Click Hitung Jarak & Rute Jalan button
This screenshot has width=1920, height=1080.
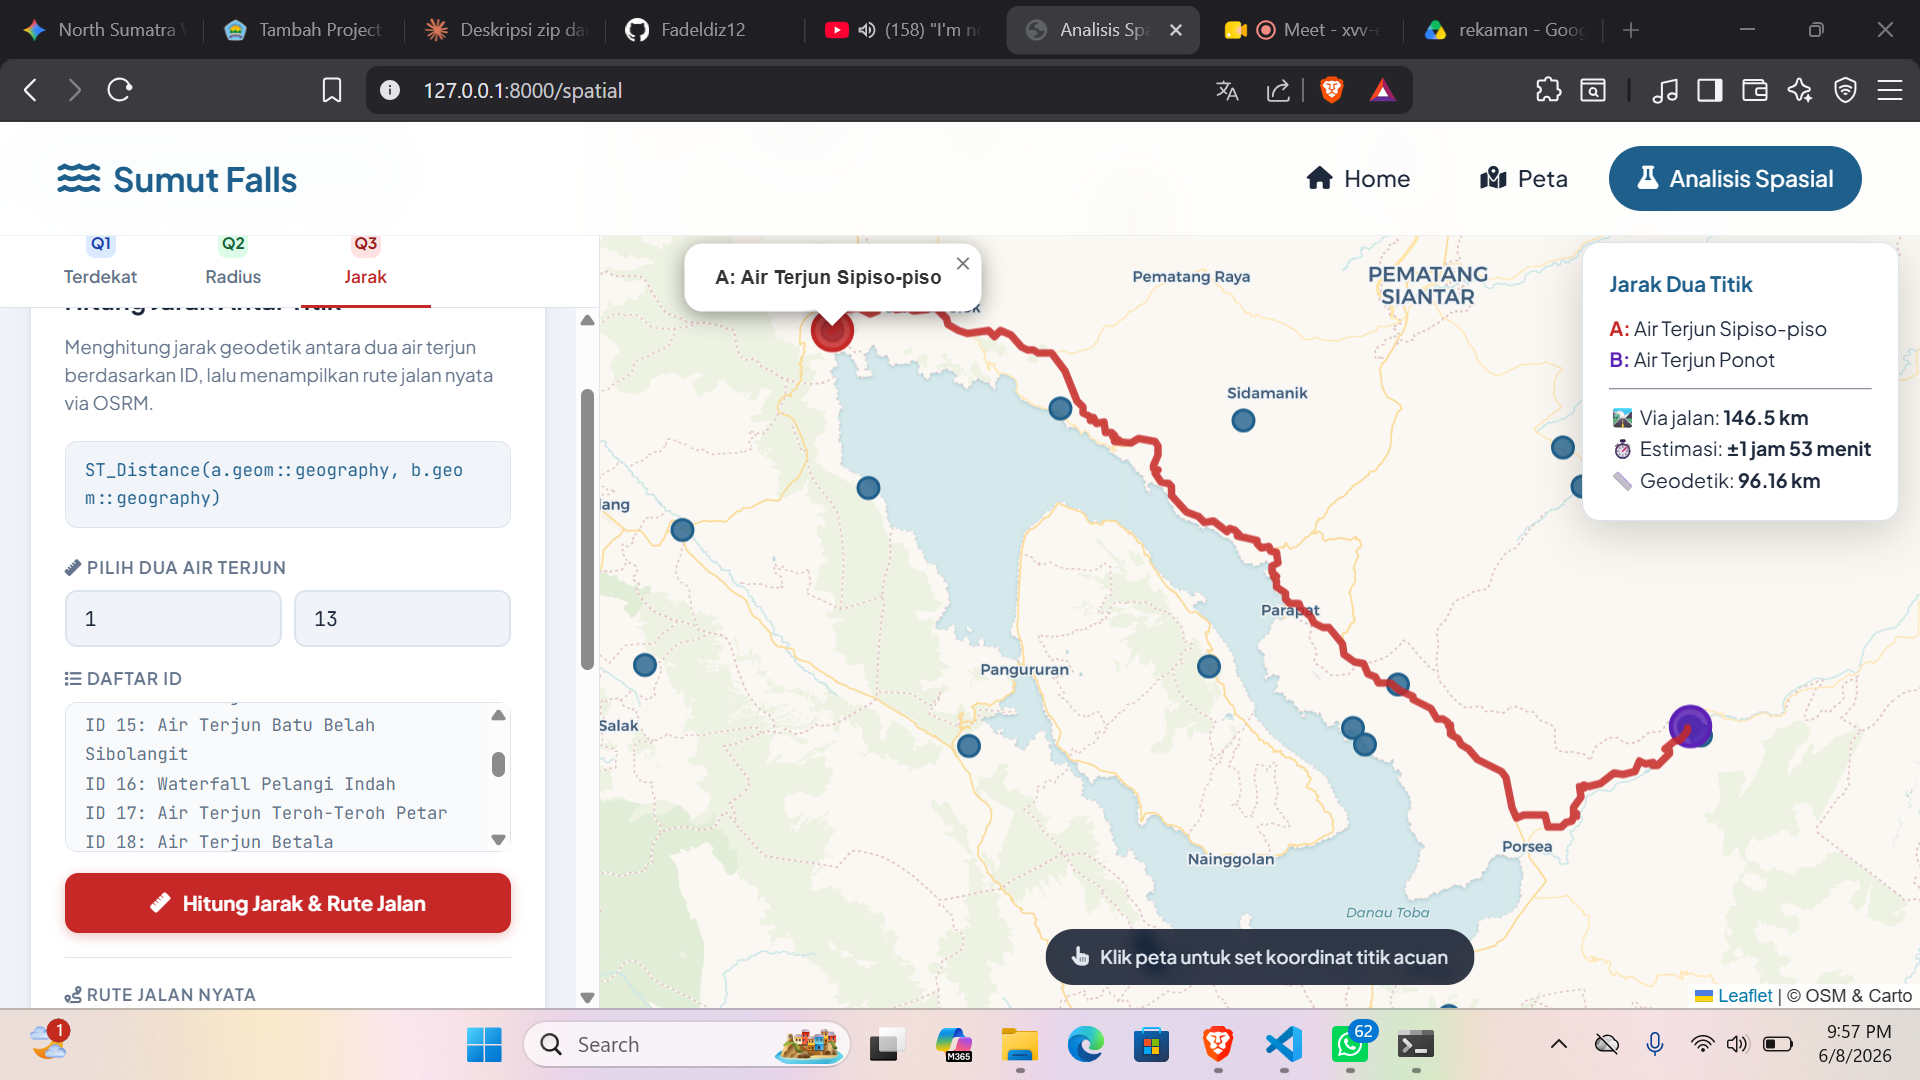pos(288,903)
